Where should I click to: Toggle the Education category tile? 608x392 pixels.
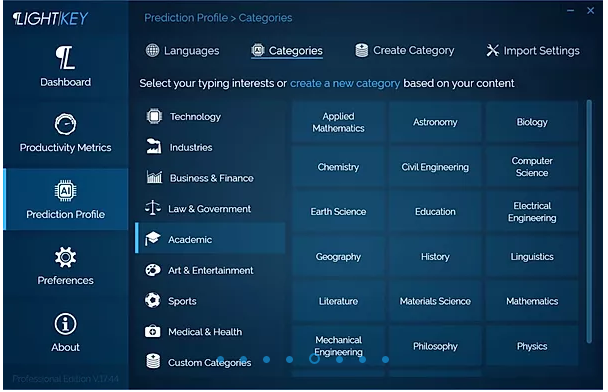(435, 212)
